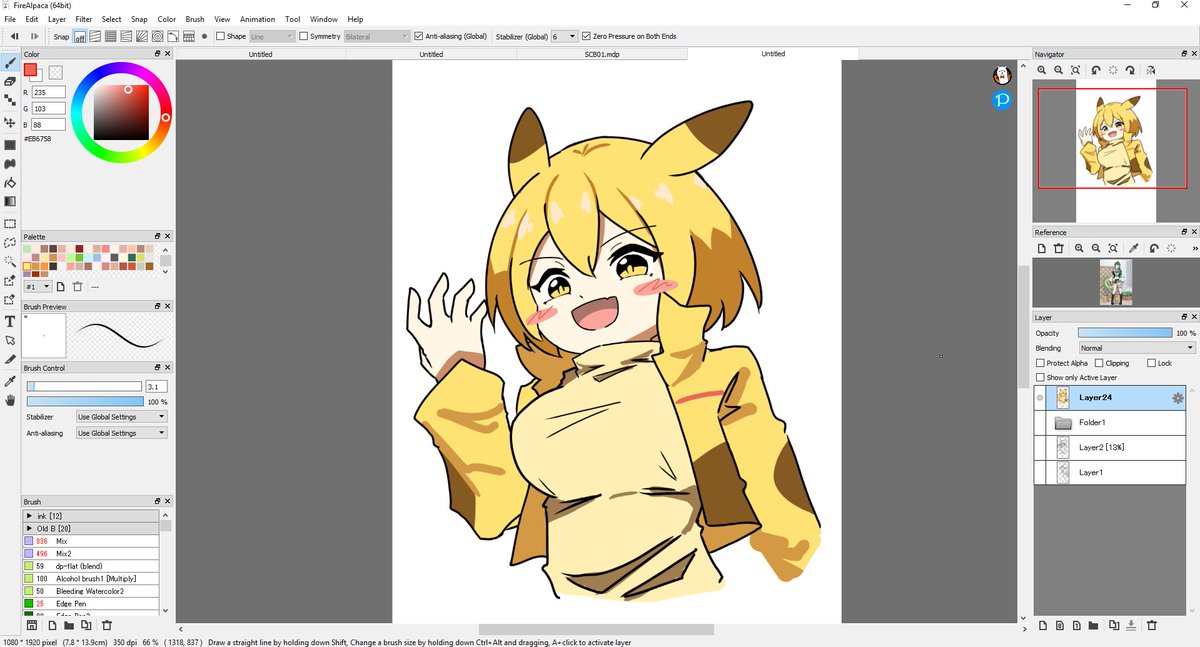Enable the Symmetry checkbox
Viewport: 1200px width, 647px height.
pyautogui.click(x=303, y=36)
